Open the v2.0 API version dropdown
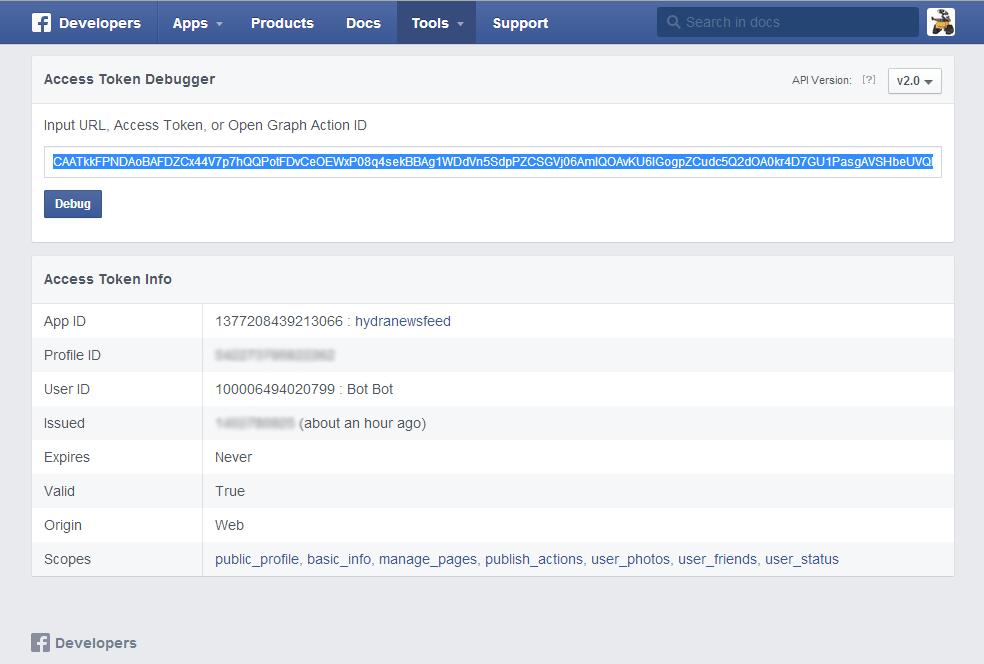 coord(914,81)
